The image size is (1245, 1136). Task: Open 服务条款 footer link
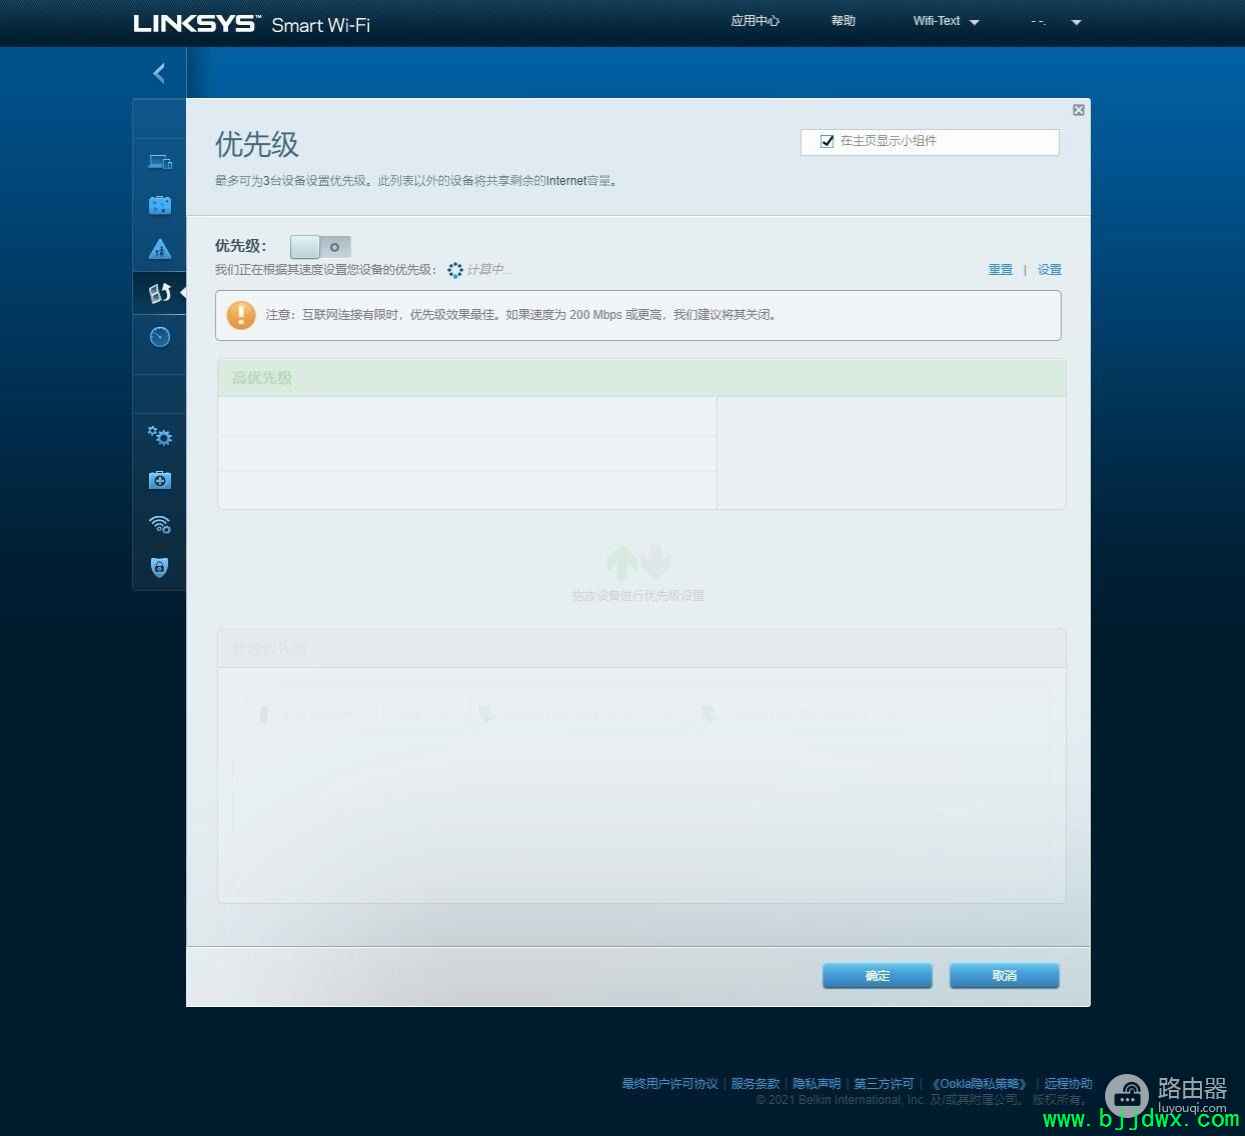[755, 1084]
